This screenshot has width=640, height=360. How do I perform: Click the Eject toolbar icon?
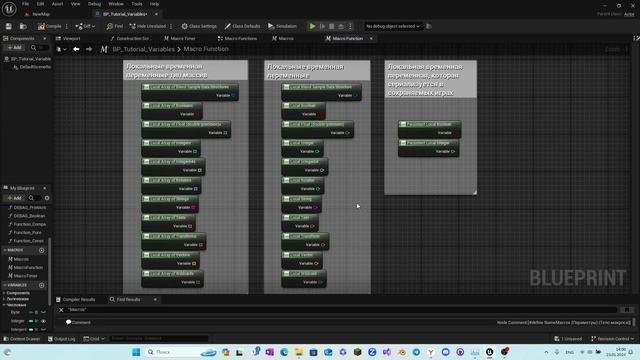point(341,26)
